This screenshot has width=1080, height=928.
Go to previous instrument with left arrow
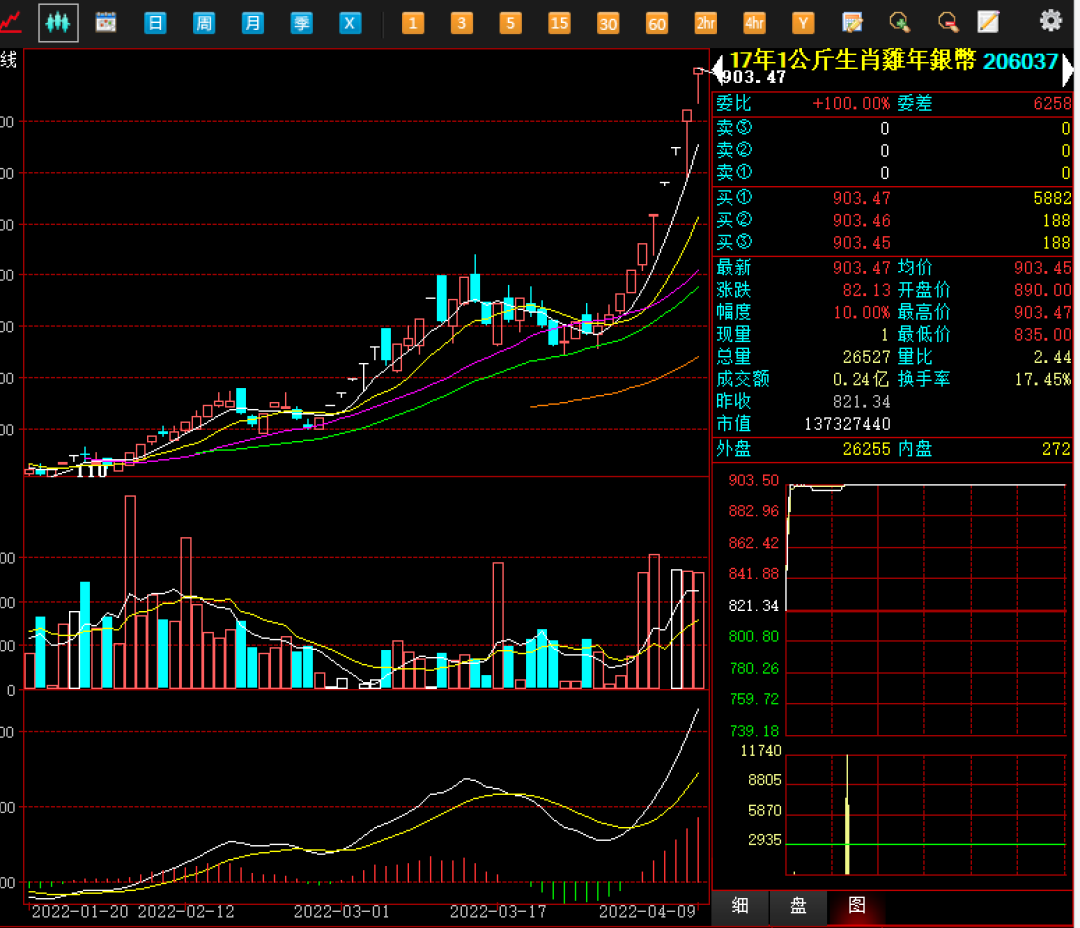pyautogui.click(x=718, y=70)
